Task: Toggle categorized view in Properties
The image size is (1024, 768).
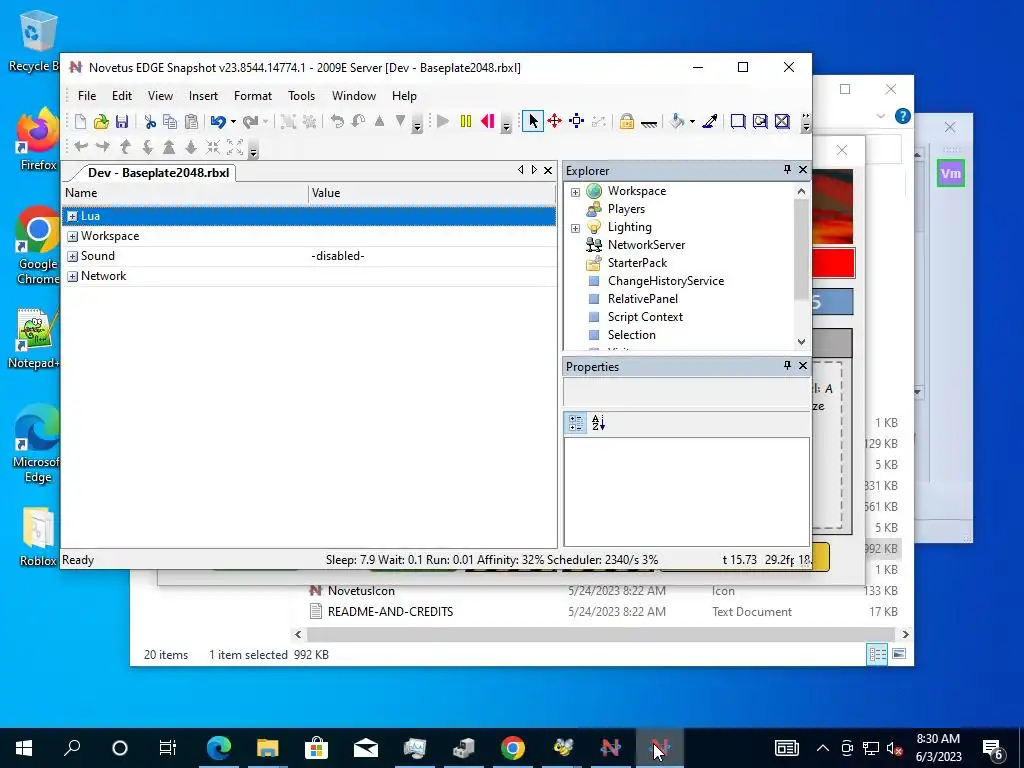Action: tap(576, 423)
